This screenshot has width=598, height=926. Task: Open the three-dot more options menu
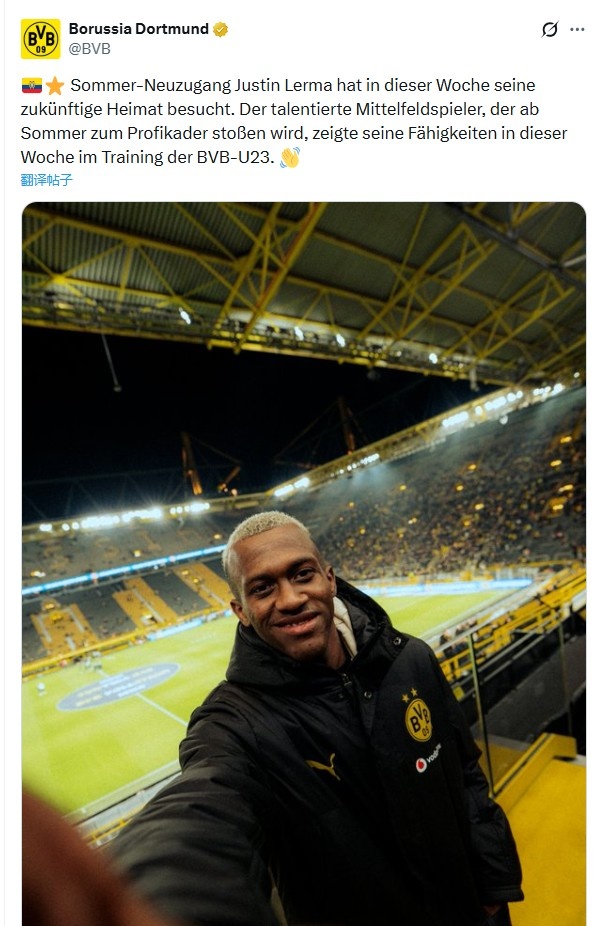pyautogui.click(x=577, y=29)
